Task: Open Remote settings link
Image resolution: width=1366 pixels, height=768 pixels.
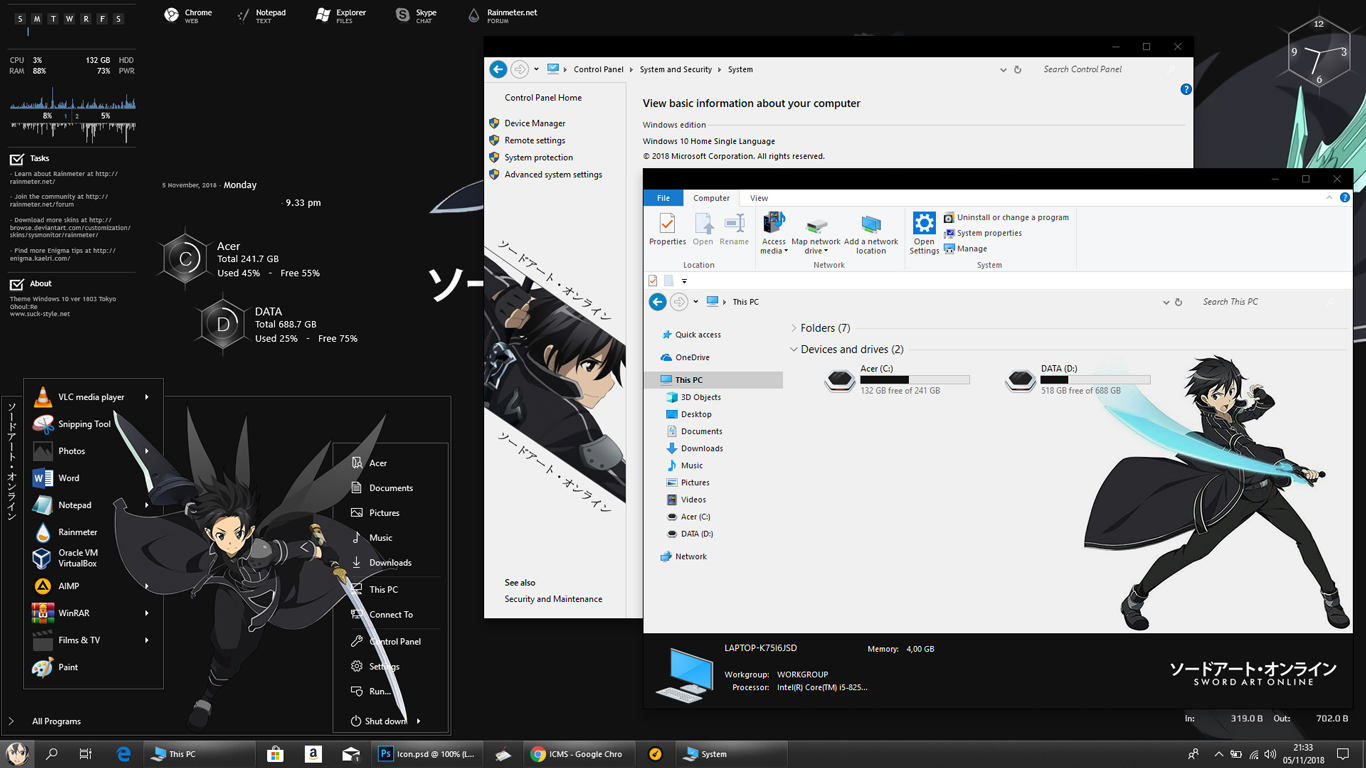Action: [x=535, y=140]
